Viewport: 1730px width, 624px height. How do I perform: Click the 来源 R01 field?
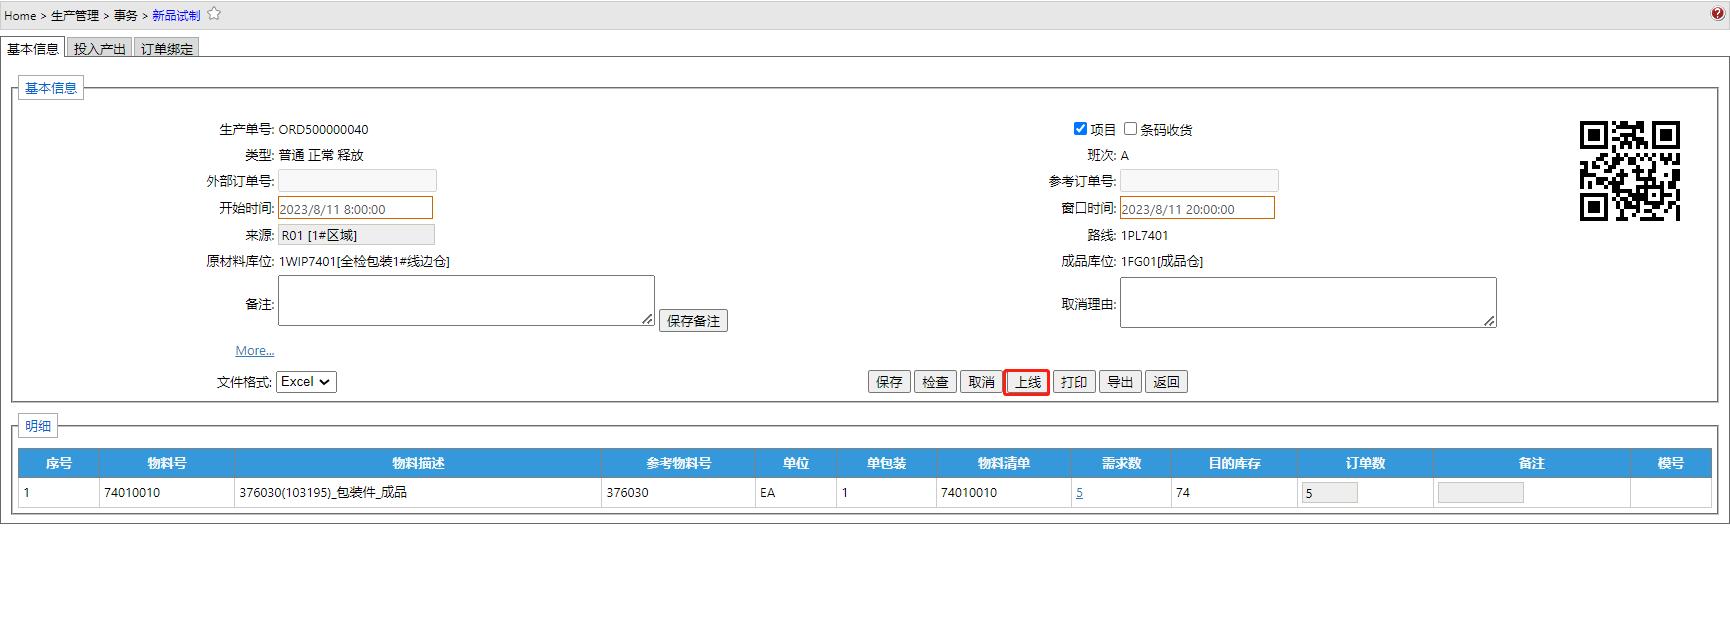(x=356, y=235)
